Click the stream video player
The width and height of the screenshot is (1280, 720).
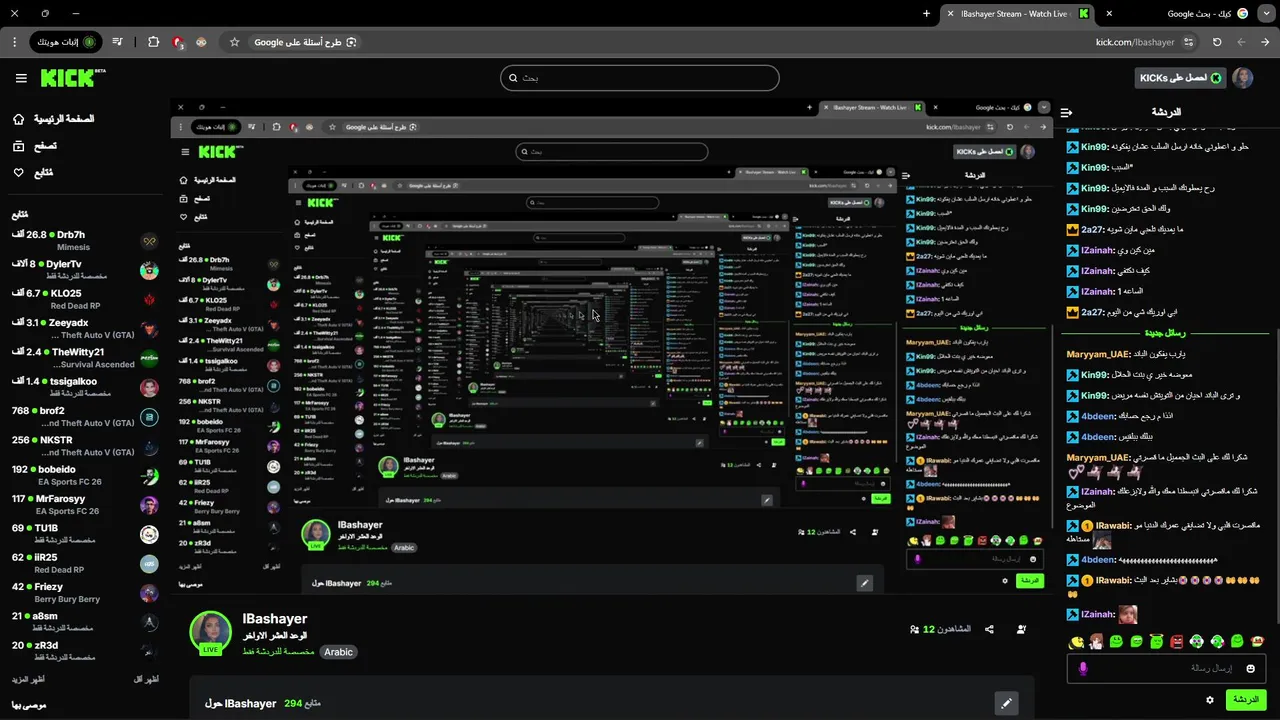click(x=611, y=346)
